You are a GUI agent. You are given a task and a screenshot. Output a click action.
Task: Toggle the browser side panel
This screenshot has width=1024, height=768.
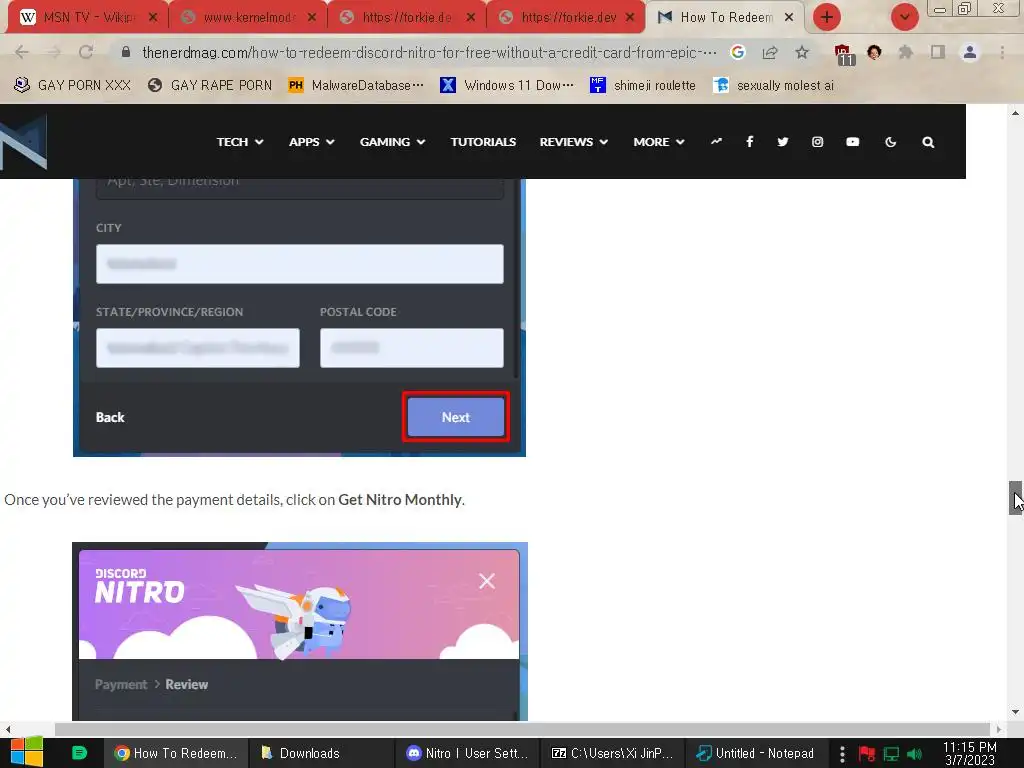pyautogui.click(x=938, y=52)
